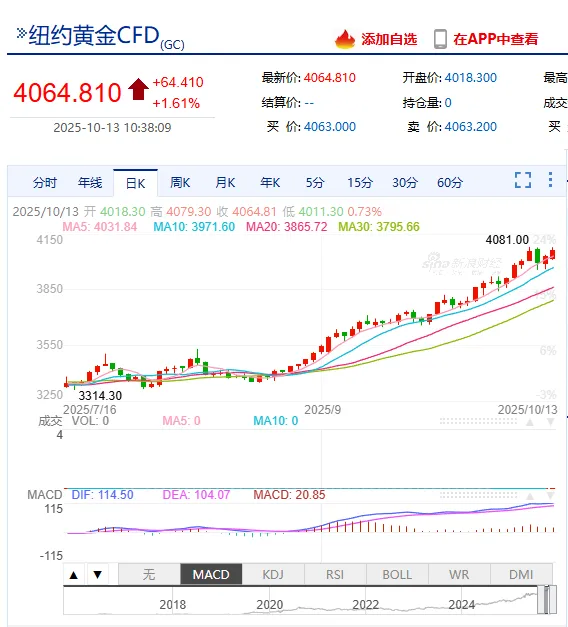Click the 买价 4063.000 value
Viewport: 568px width, 627px height.
click(x=330, y=127)
